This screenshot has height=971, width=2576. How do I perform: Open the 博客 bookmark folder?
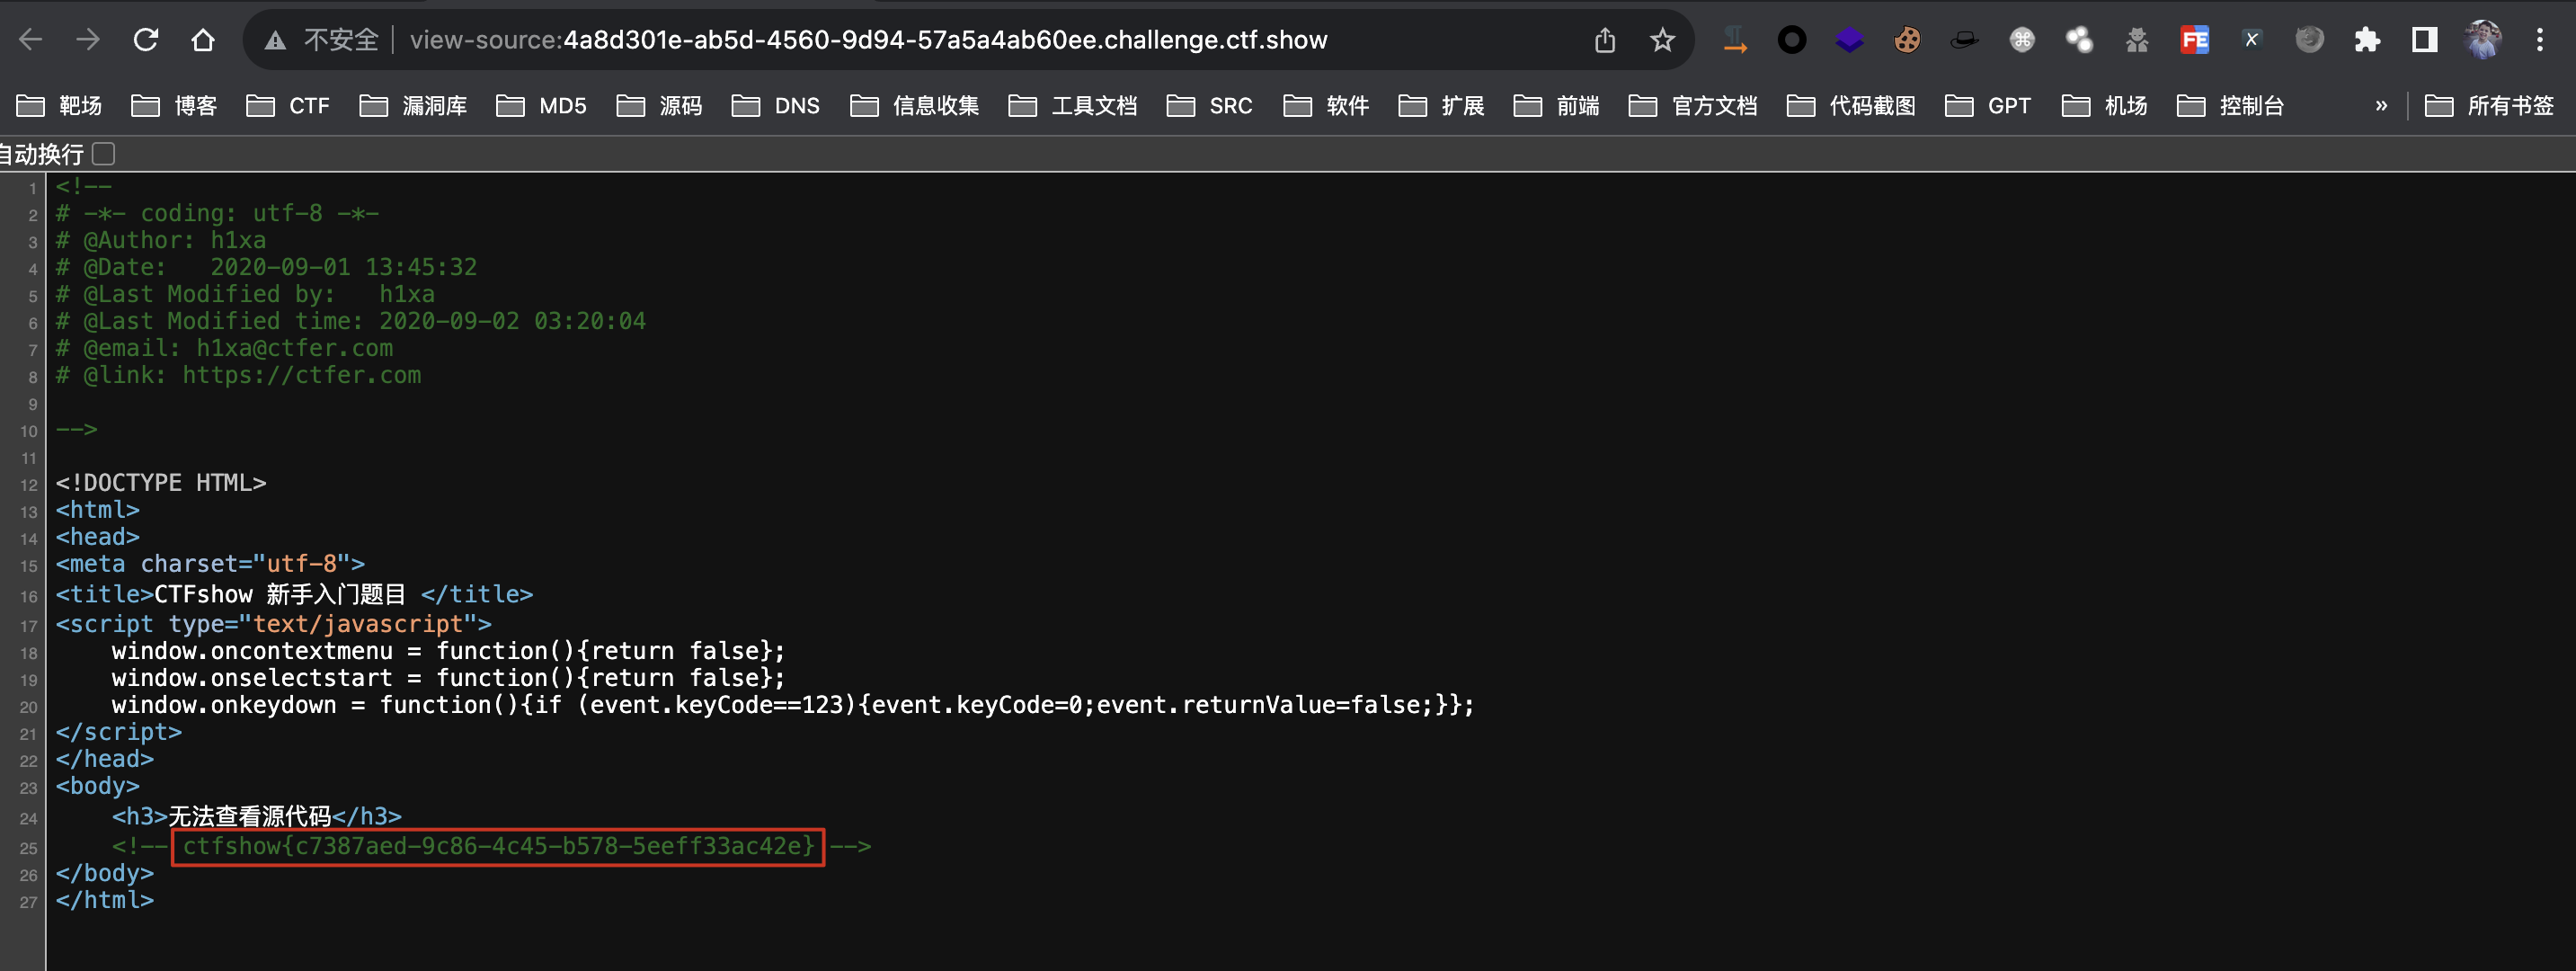(175, 106)
